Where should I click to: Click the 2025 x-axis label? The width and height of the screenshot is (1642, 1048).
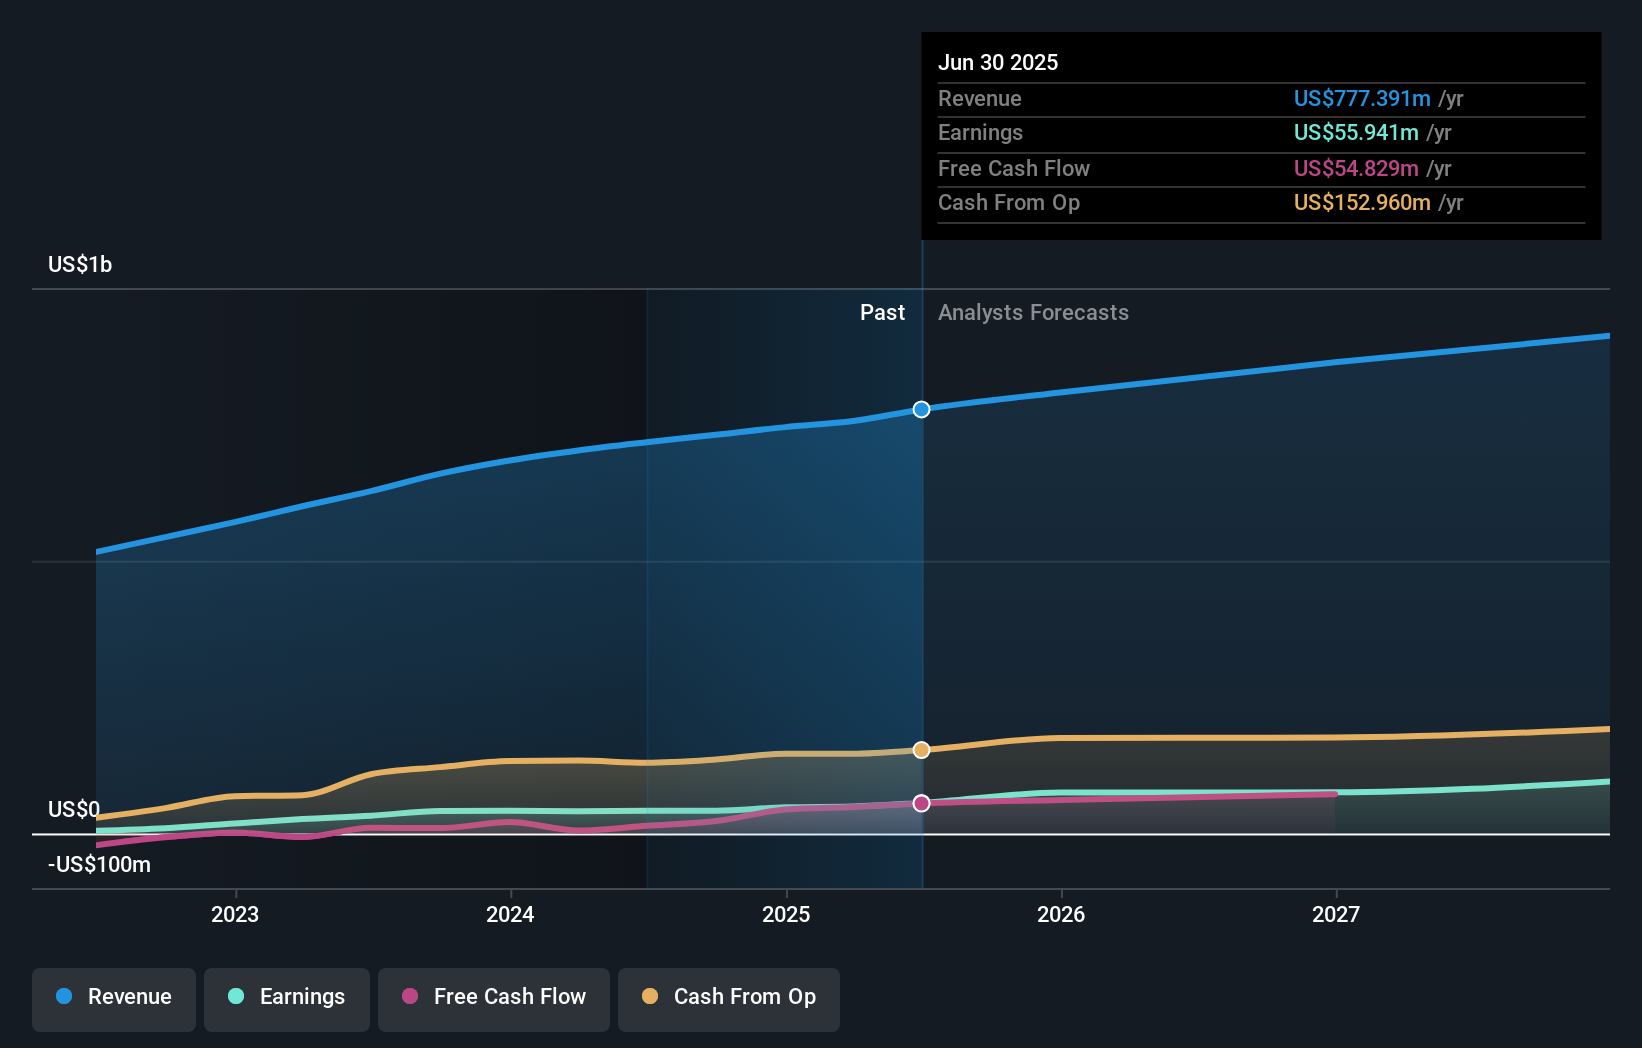click(786, 914)
